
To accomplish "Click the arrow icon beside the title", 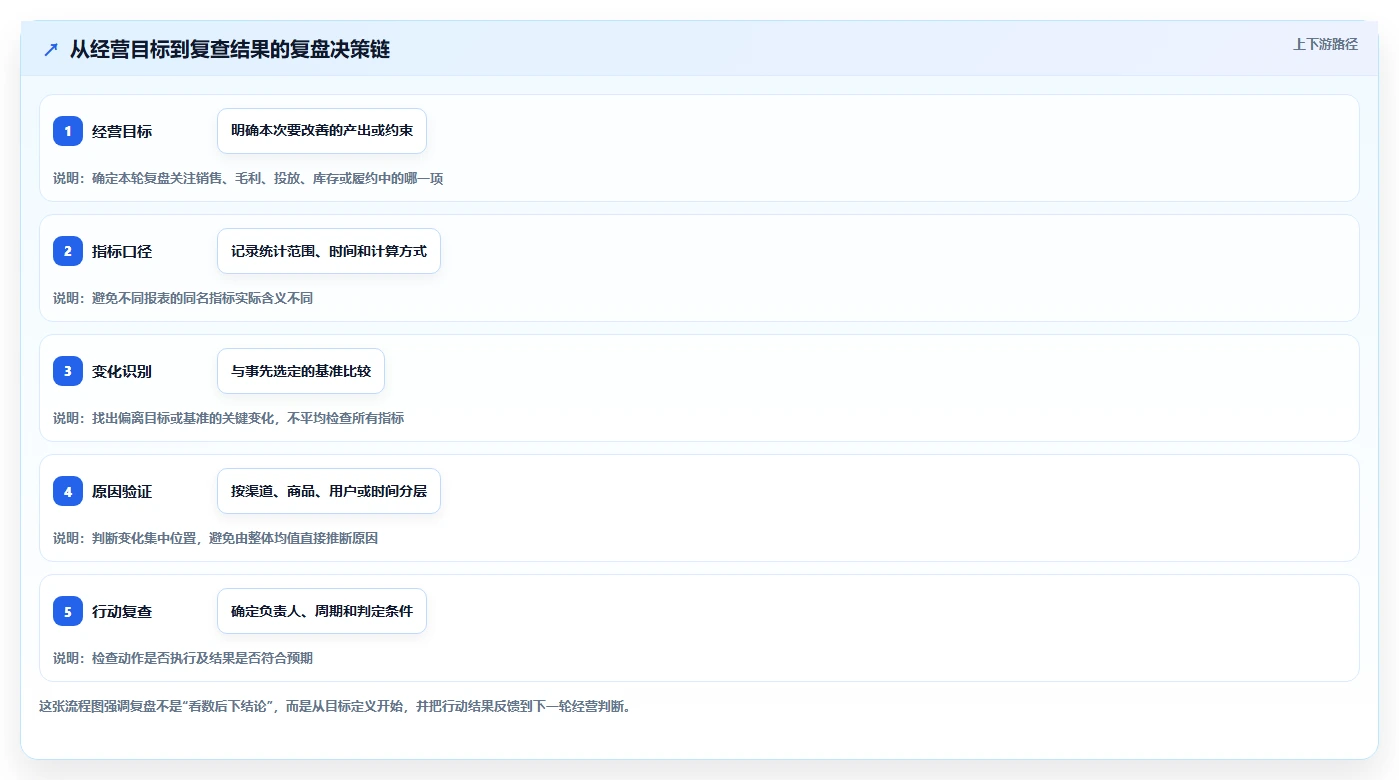I will 51,50.
